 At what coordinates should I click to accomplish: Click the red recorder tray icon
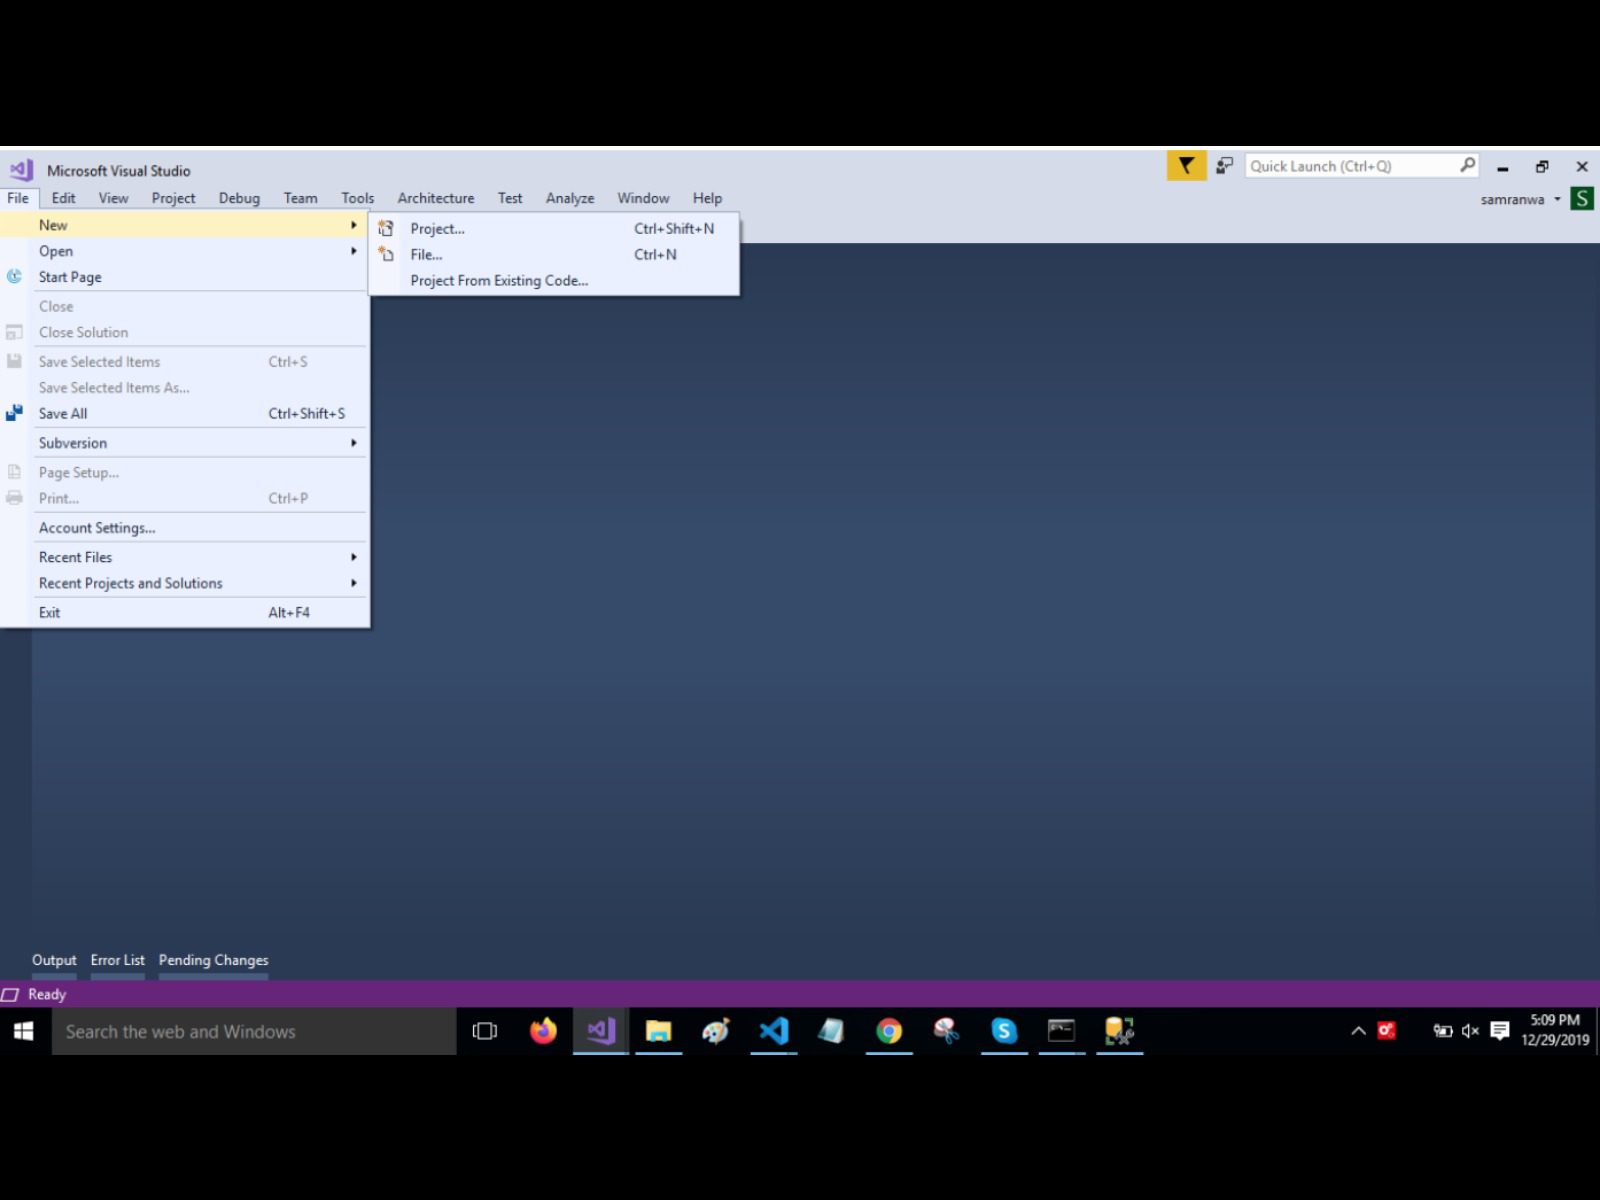(x=1387, y=1031)
